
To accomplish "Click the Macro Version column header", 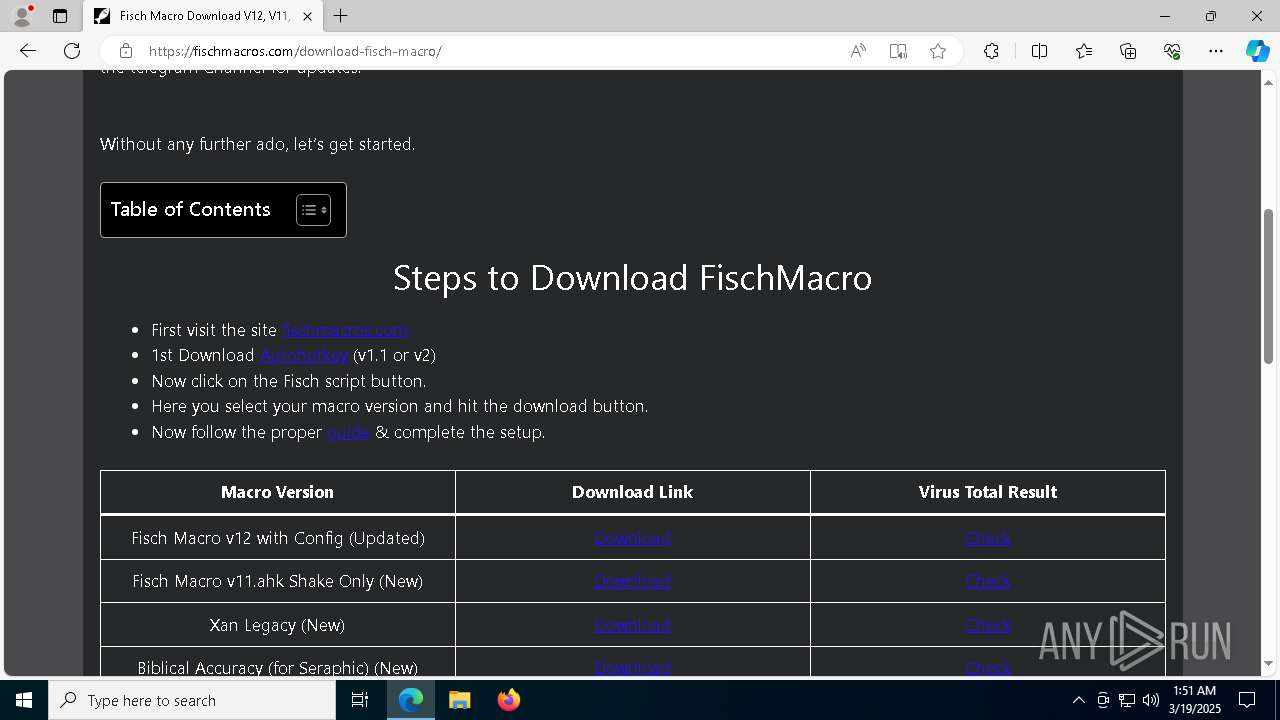I will (277, 492).
